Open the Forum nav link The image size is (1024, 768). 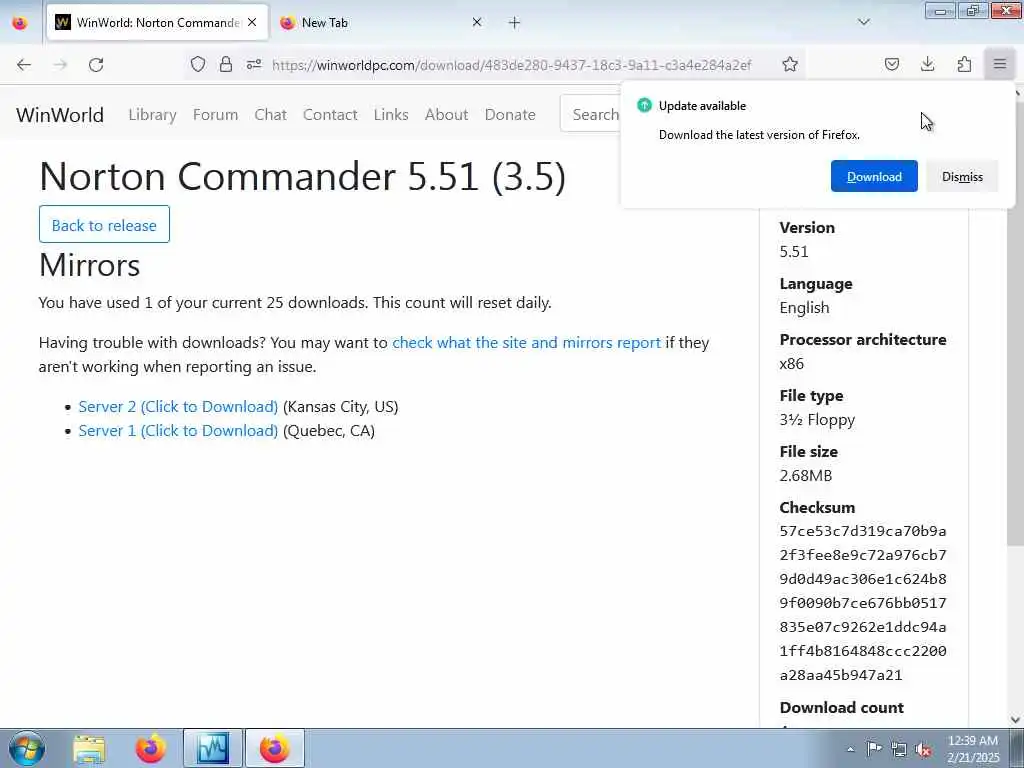[x=216, y=115]
